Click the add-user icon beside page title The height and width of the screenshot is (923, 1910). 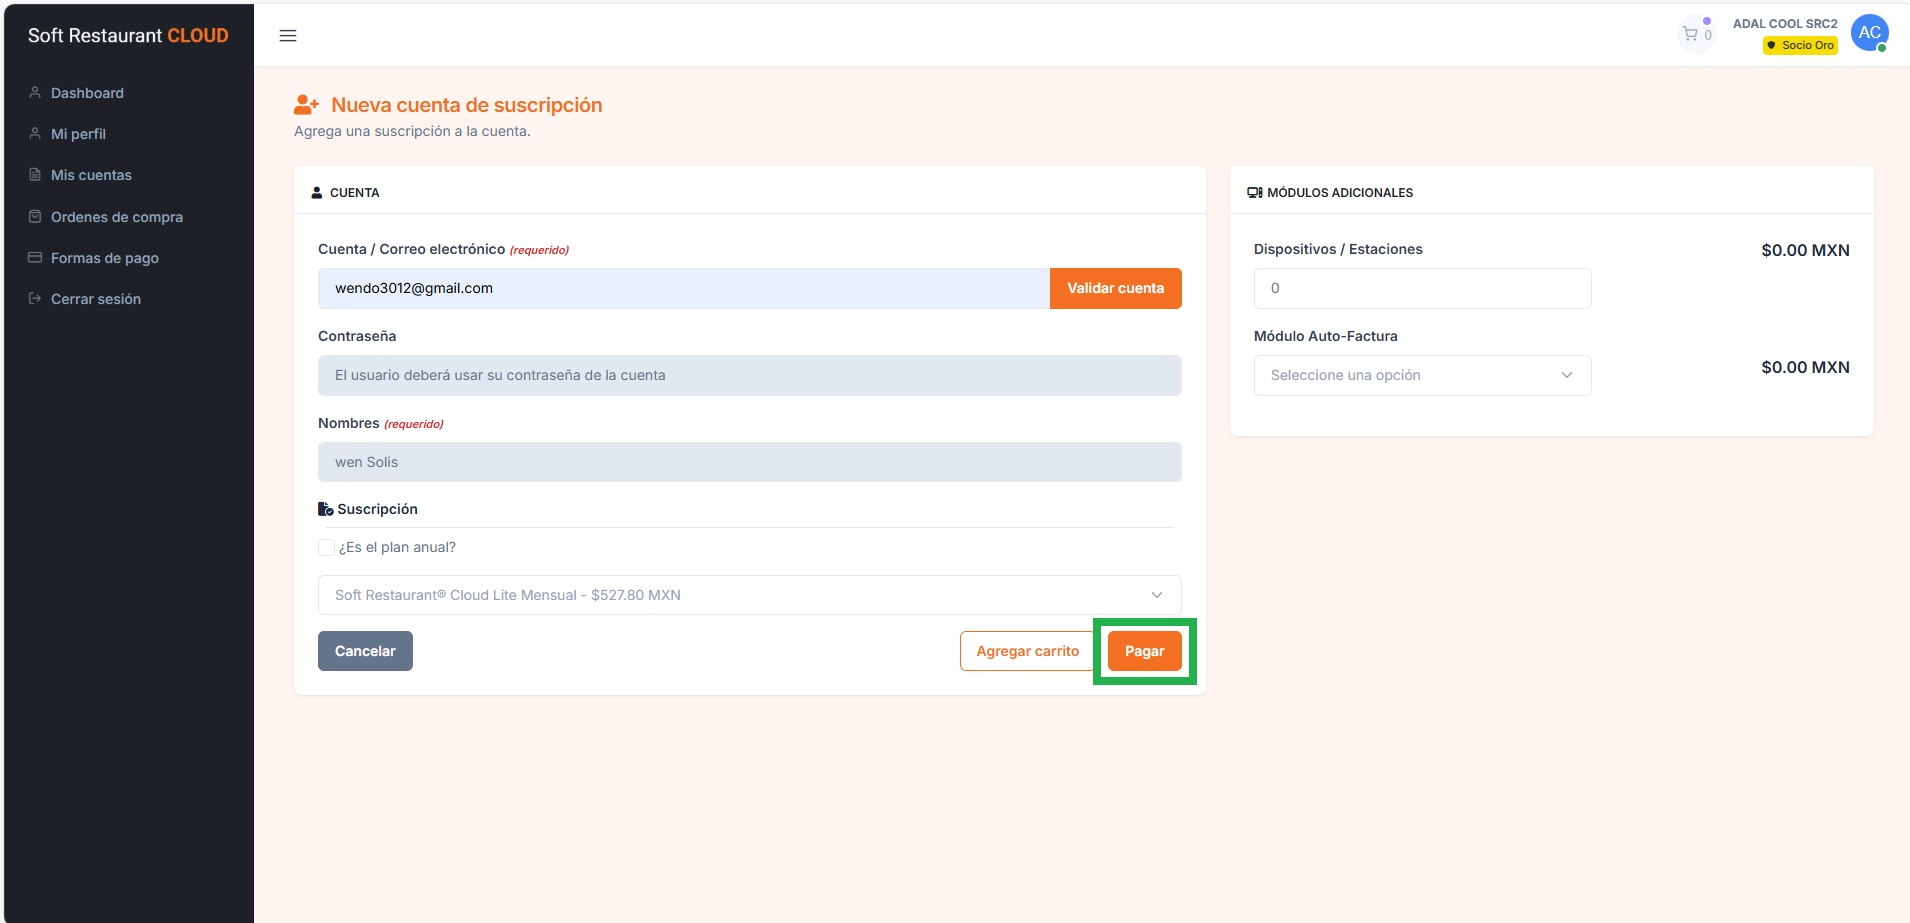click(x=306, y=105)
